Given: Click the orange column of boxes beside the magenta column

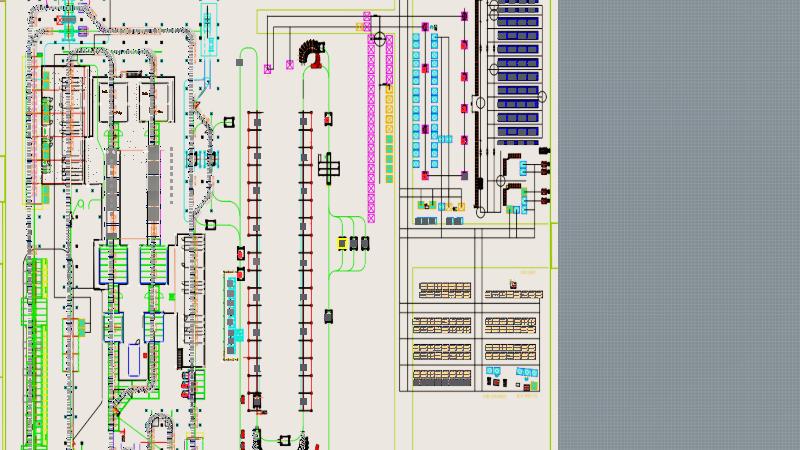Looking at the screenshot, I should tap(389, 125).
